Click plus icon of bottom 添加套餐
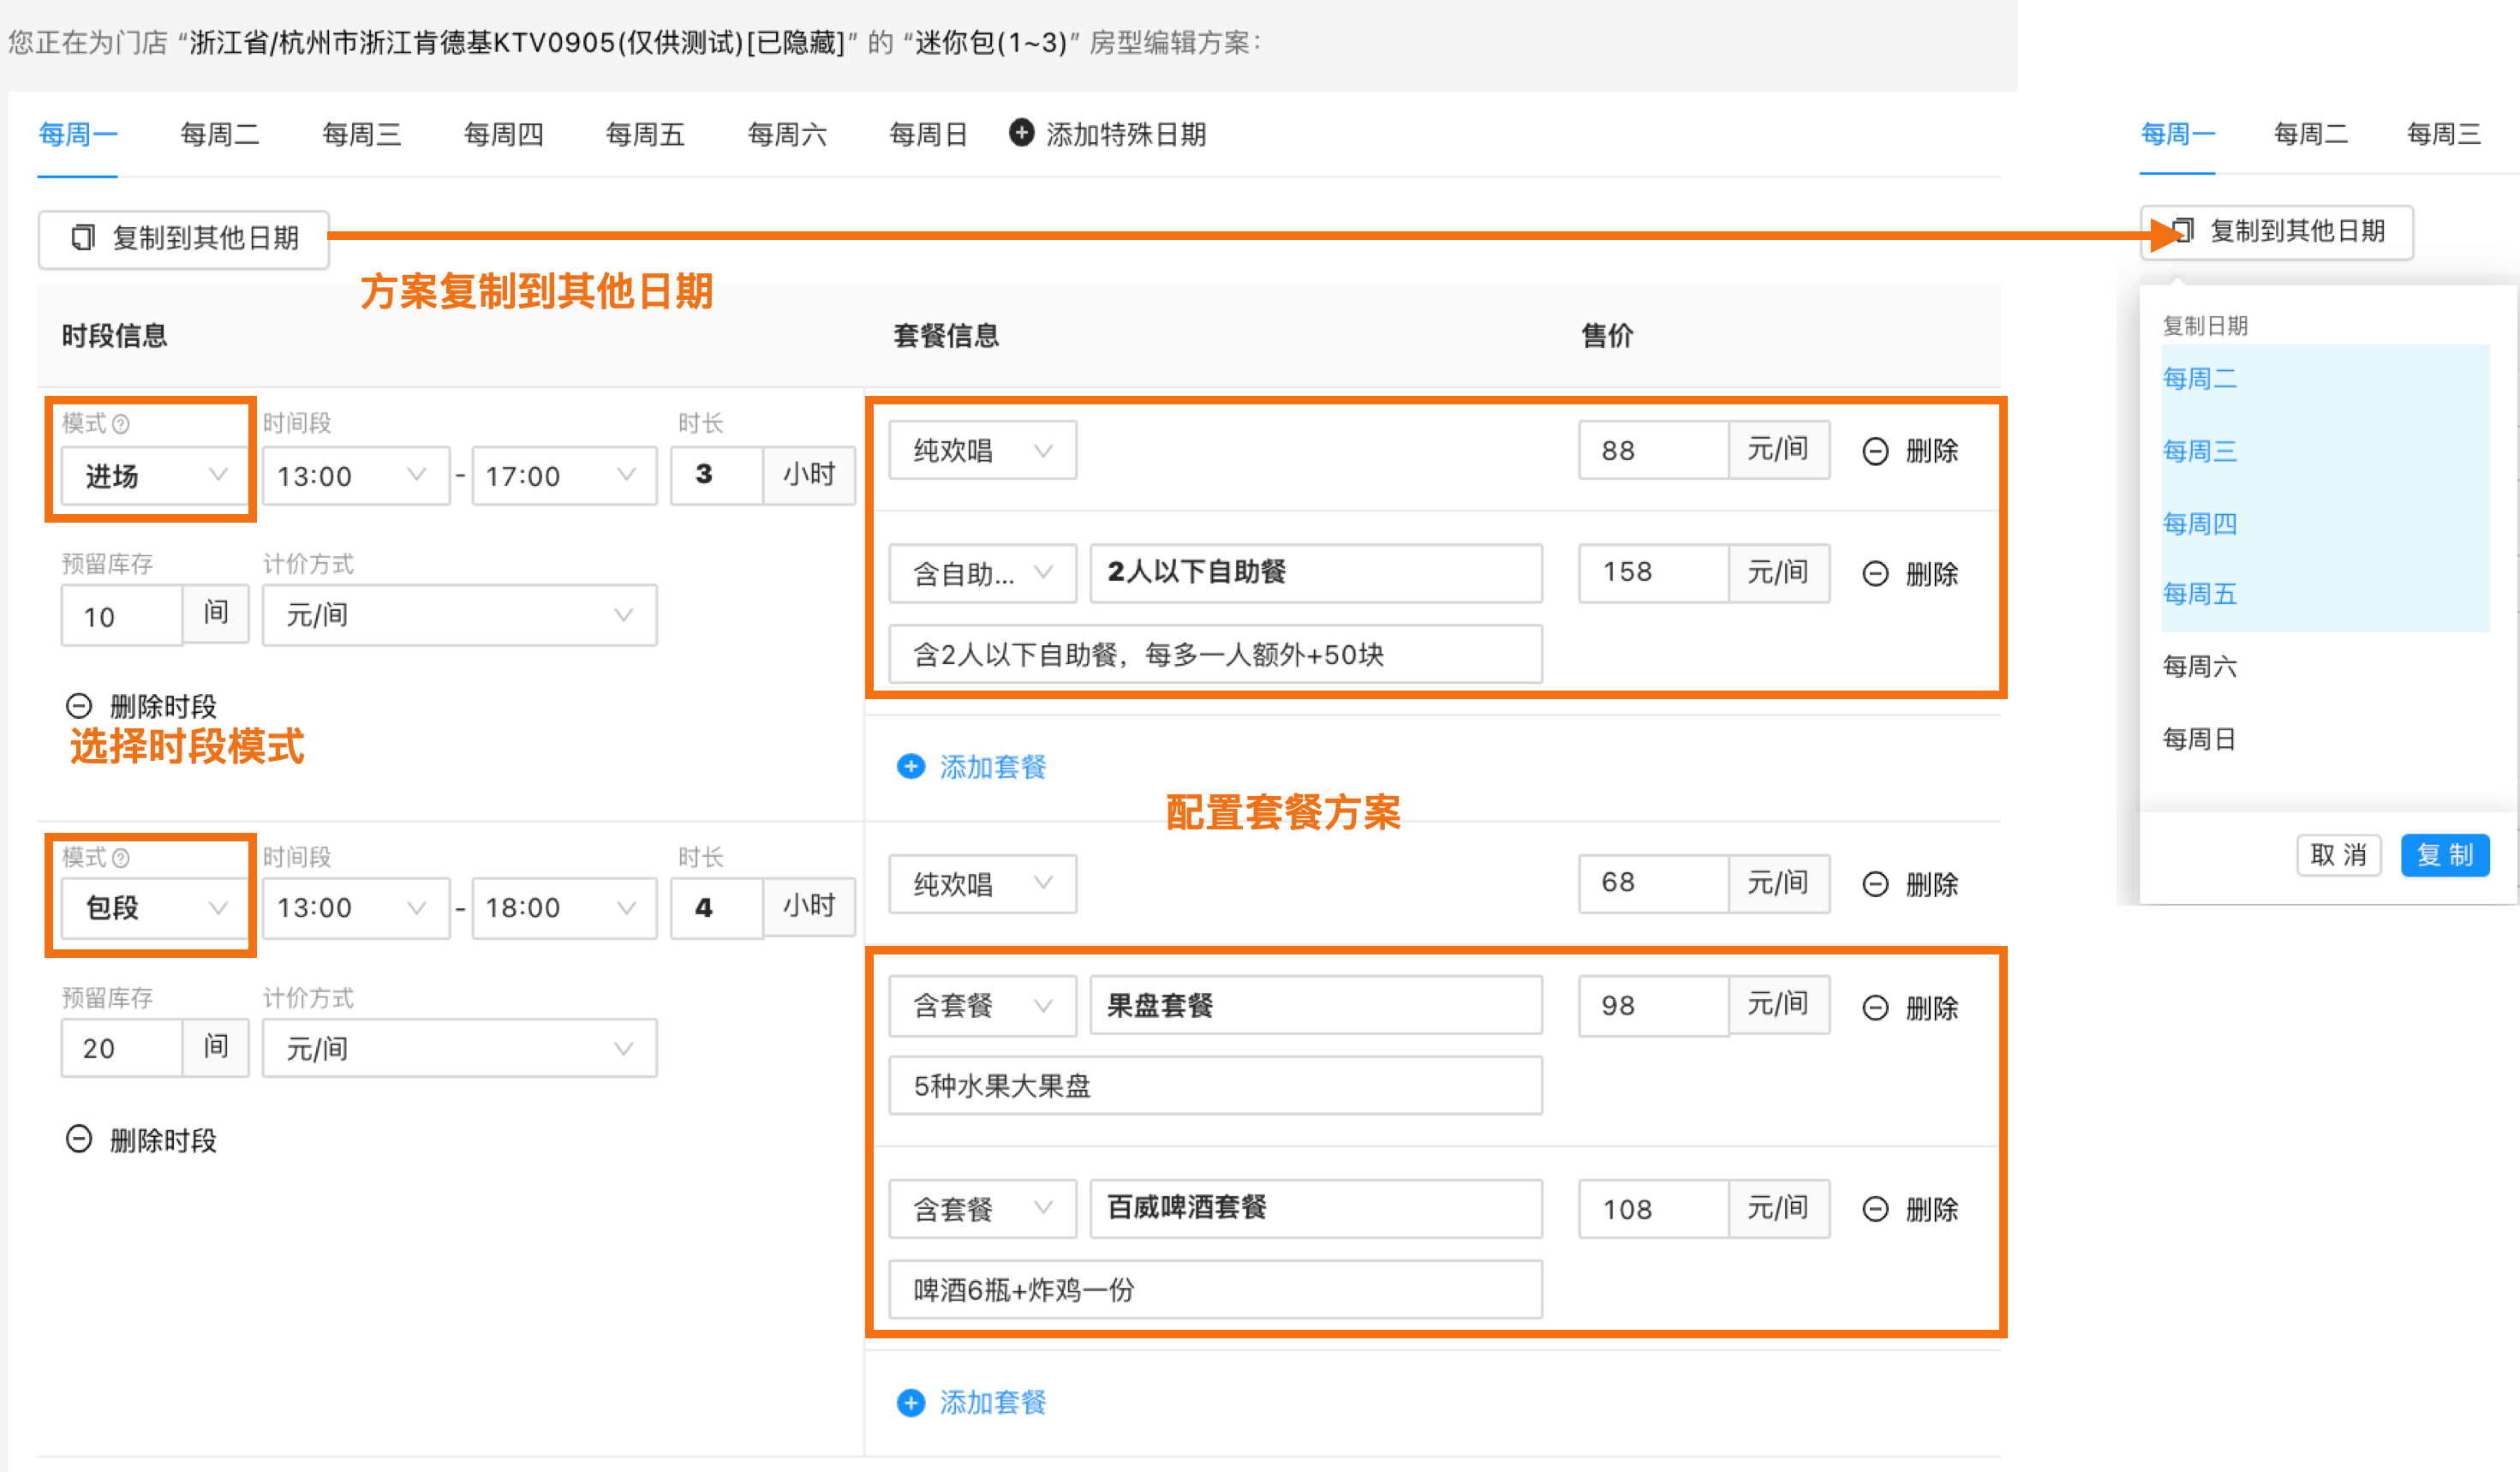 point(911,1403)
